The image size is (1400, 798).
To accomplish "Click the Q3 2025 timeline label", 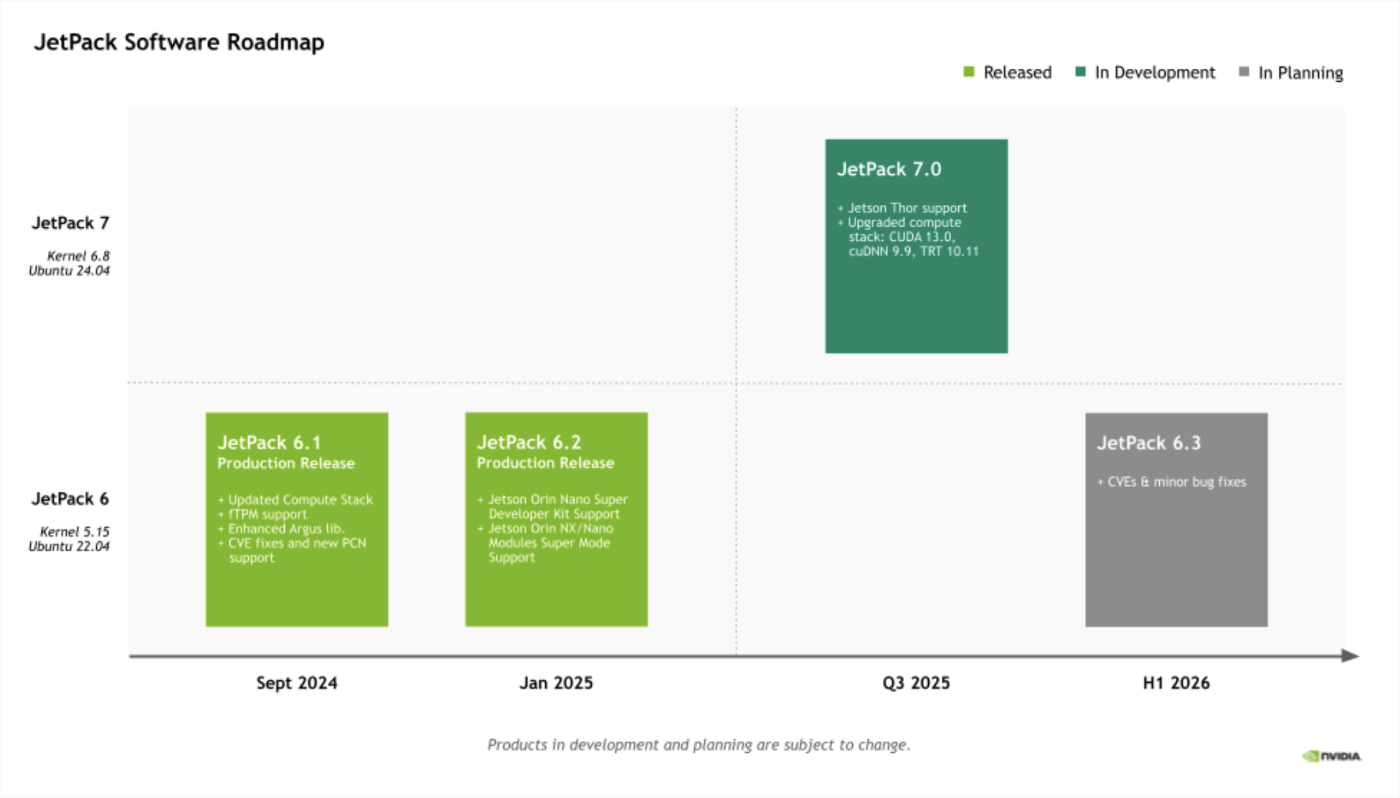I will click(x=916, y=684).
